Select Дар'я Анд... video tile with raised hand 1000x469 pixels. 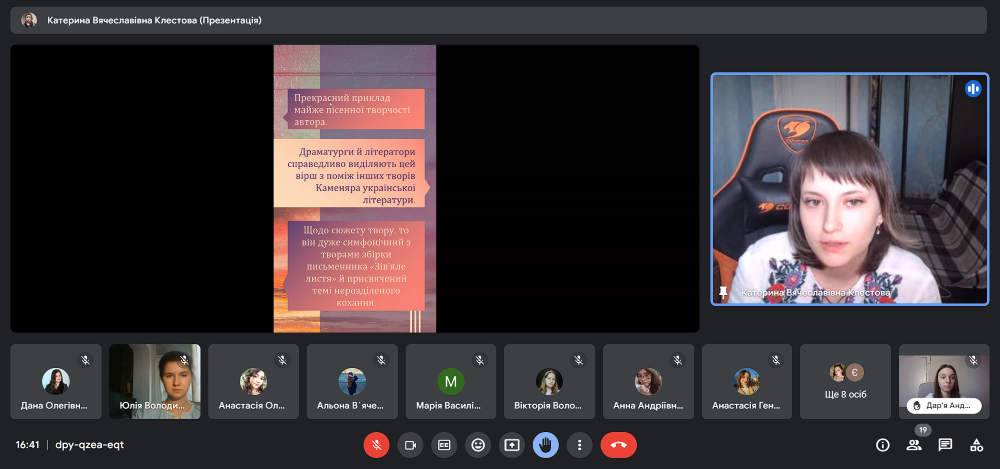click(944, 382)
